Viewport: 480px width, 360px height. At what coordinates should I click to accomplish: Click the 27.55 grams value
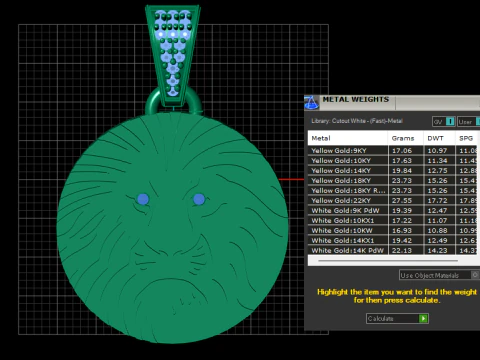(402, 201)
